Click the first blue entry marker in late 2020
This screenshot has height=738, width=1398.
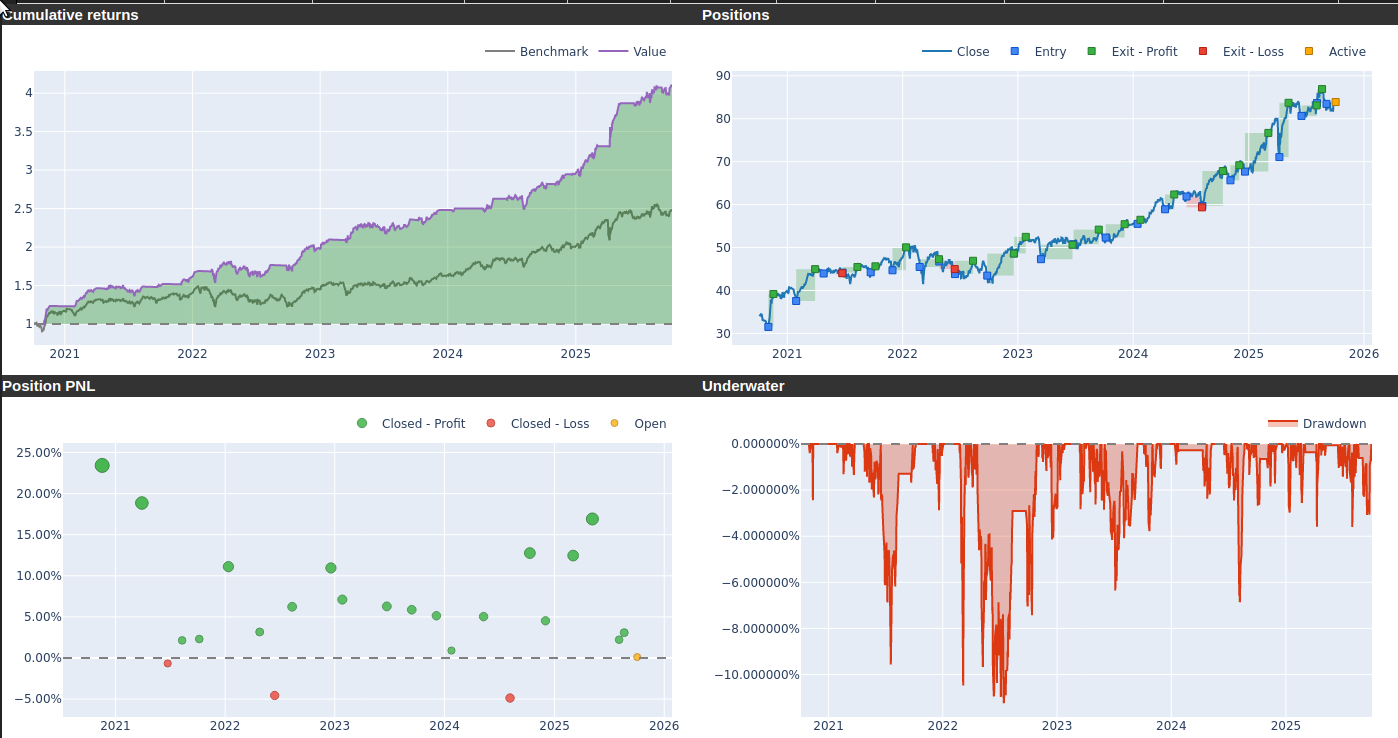768,327
